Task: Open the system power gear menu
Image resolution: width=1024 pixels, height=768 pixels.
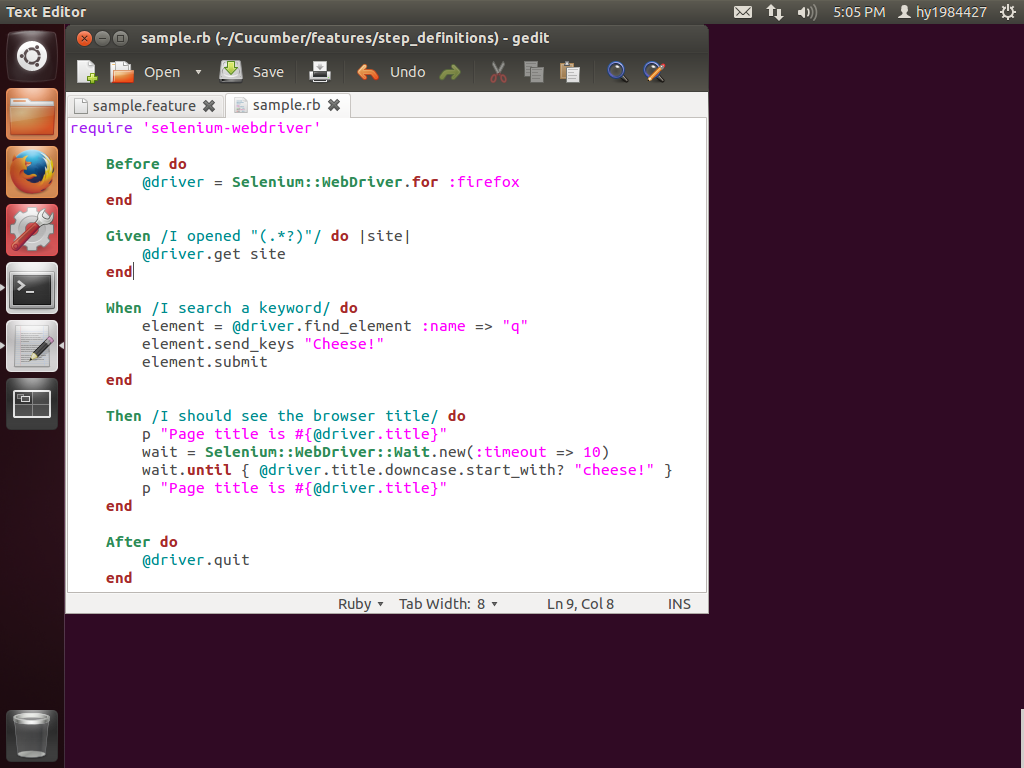Action: [1008, 12]
